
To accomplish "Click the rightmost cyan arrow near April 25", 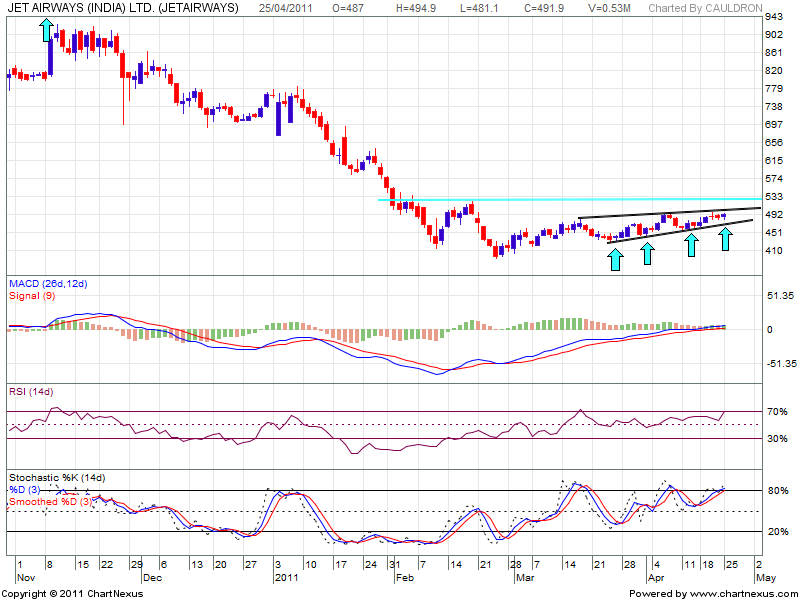I will coord(727,238).
